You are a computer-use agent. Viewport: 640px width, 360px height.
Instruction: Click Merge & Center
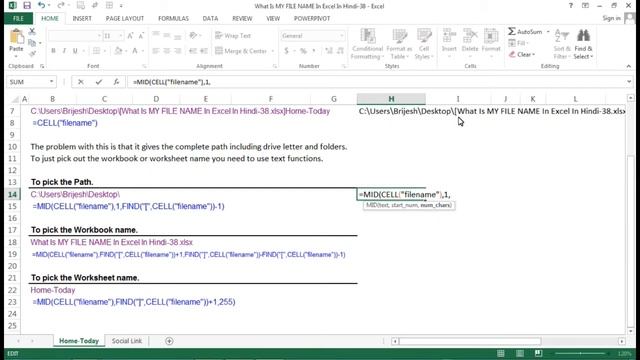pos(241,51)
